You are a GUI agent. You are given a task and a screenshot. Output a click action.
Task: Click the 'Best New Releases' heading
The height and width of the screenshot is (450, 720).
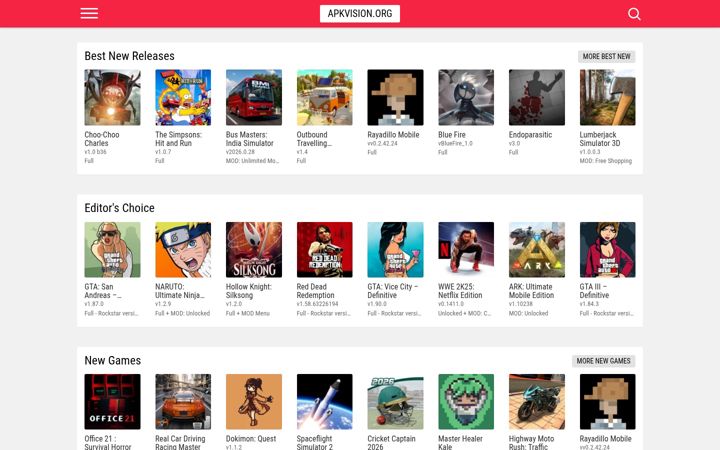(x=129, y=56)
